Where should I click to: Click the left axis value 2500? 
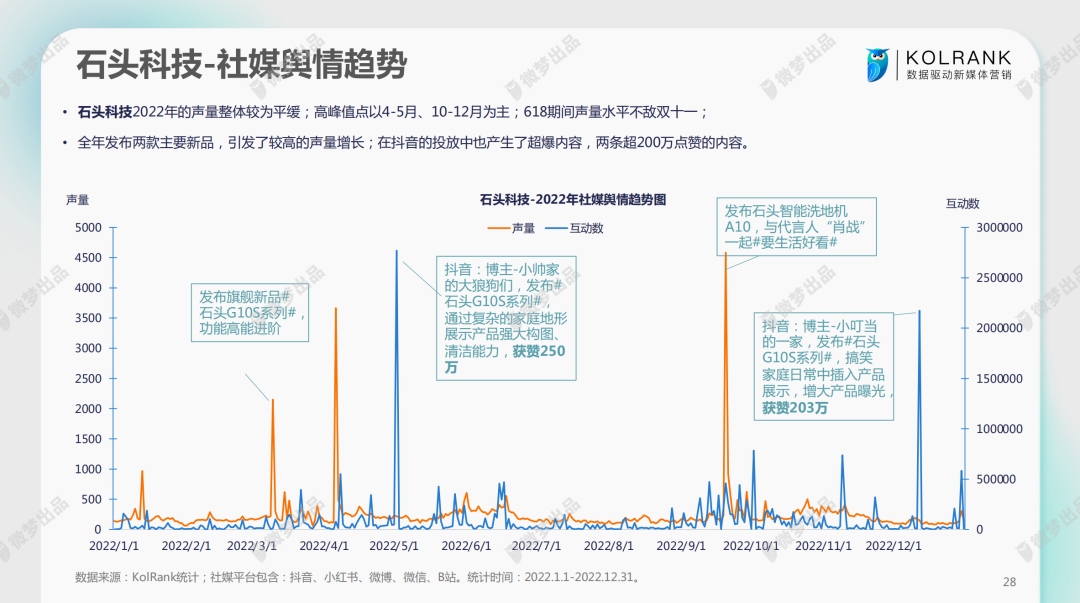(x=88, y=378)
